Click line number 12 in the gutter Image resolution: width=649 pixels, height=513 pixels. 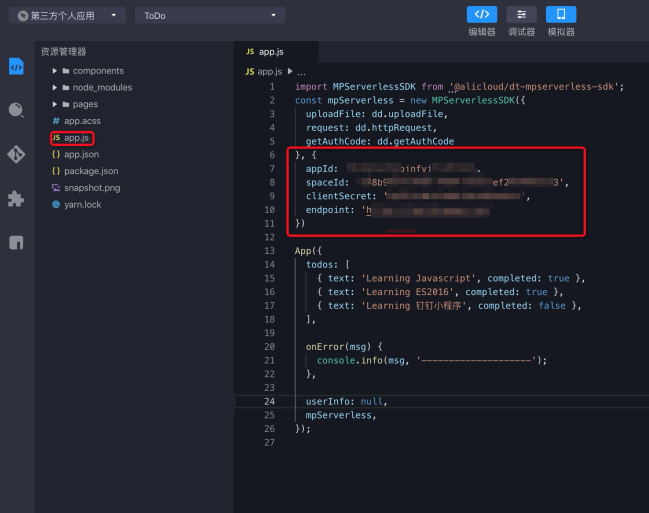(x=269, y=237)
